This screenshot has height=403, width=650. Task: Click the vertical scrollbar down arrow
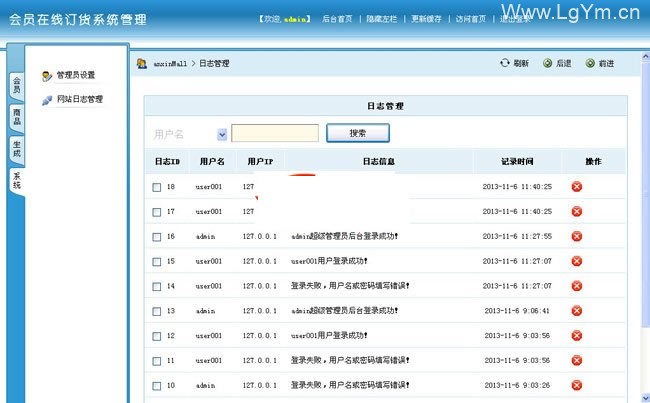click(x=645, y=397)
